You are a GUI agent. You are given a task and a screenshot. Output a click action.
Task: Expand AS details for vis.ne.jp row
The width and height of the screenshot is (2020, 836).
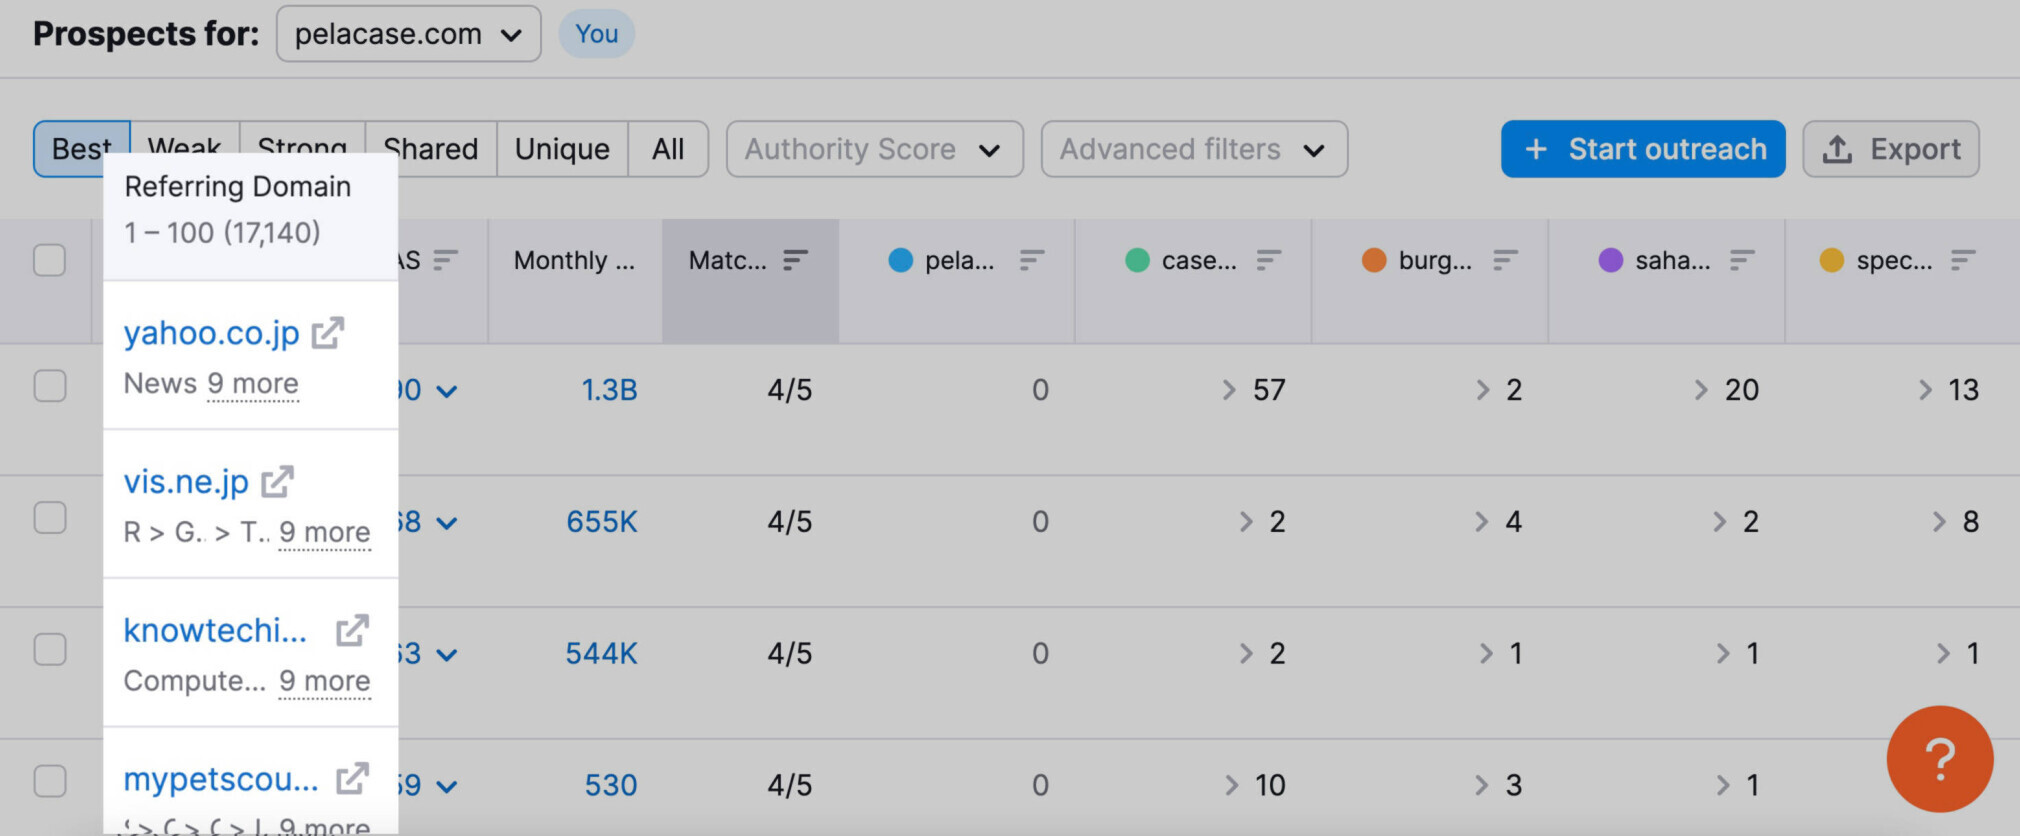click(x=447, y=523)
